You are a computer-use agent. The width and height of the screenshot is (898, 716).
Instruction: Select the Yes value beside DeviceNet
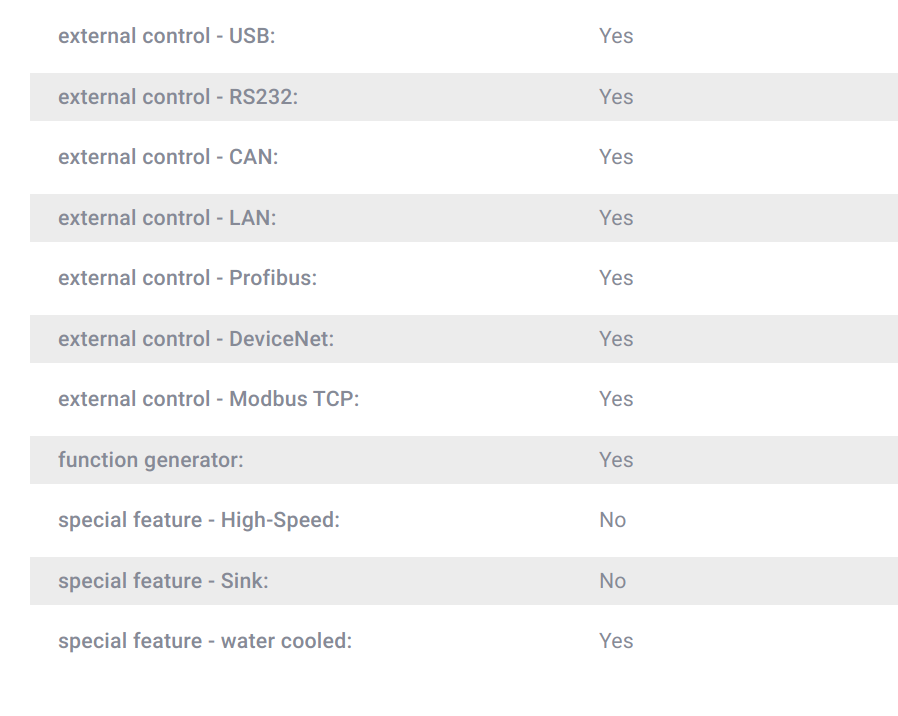(x=616, y=339)
